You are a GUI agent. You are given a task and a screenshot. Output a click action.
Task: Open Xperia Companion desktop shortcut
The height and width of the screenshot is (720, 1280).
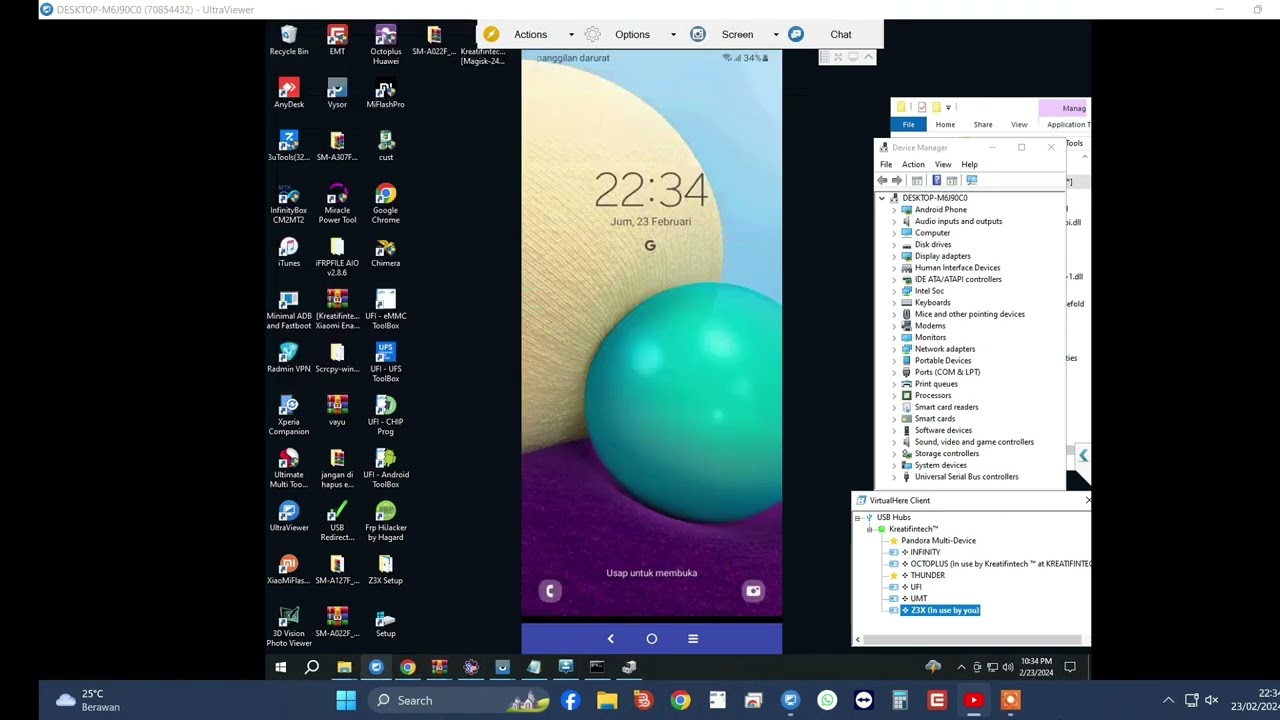click(288, 417)
